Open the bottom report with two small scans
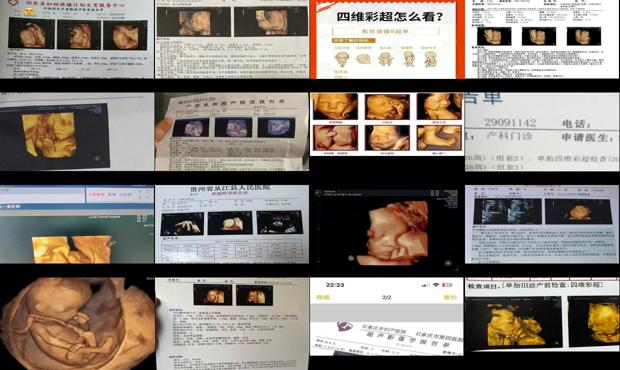 tap(232, 323)
